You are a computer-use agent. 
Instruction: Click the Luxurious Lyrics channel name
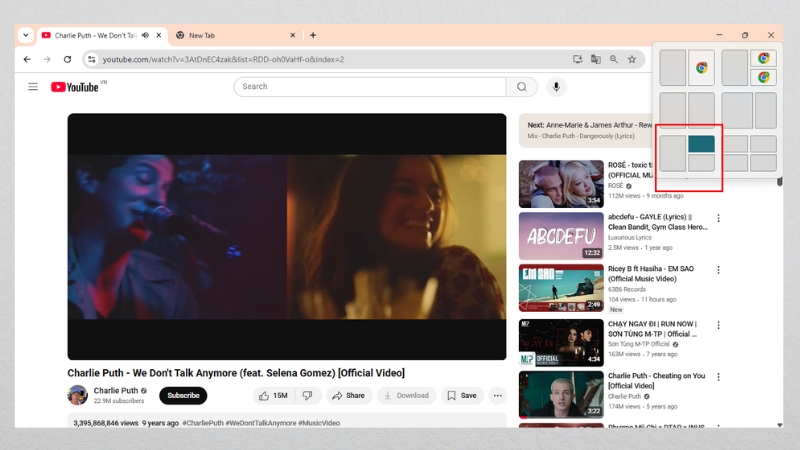point(630,238)
